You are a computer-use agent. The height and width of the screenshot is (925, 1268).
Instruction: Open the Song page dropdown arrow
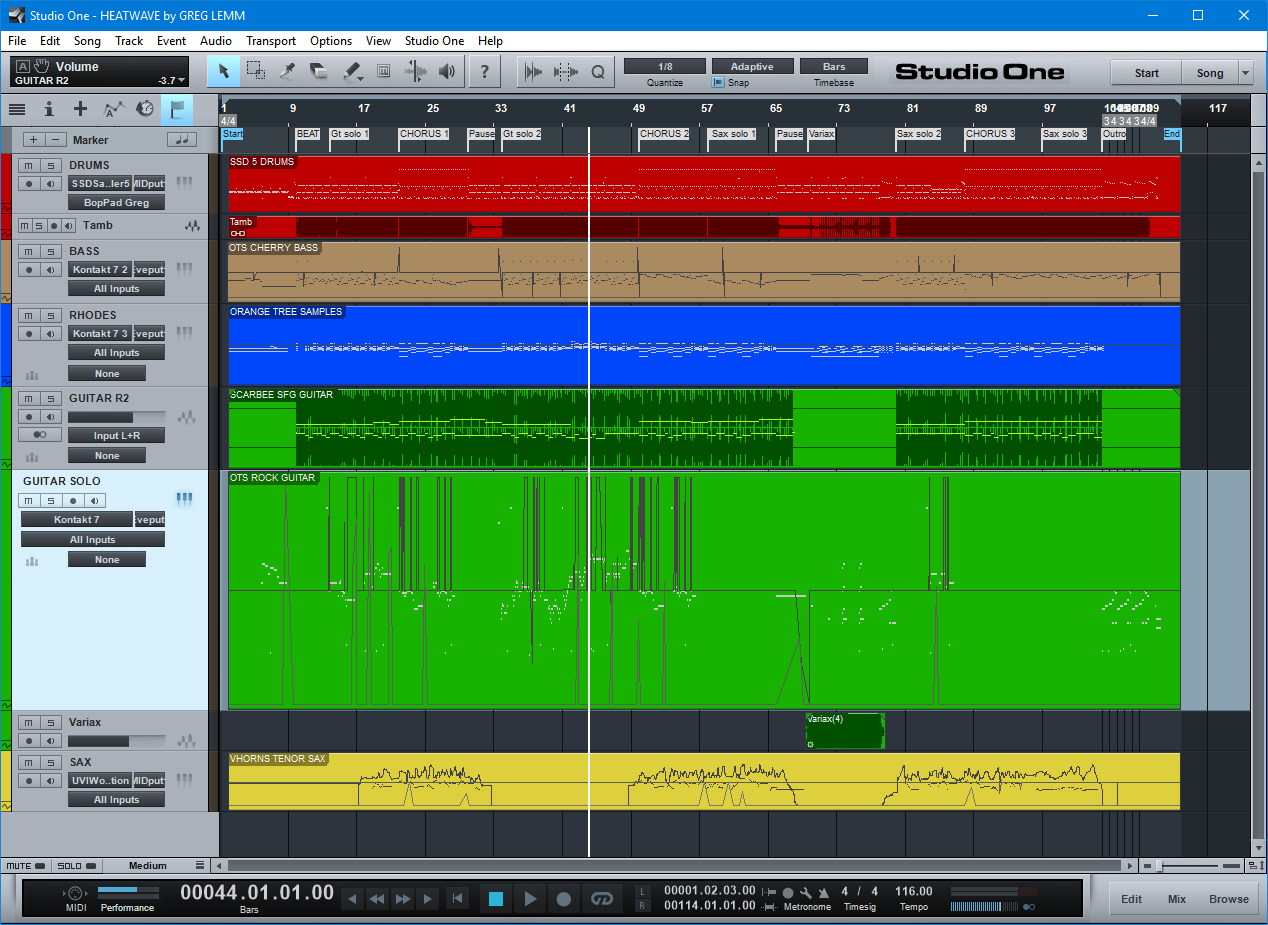pos(1245,73)
